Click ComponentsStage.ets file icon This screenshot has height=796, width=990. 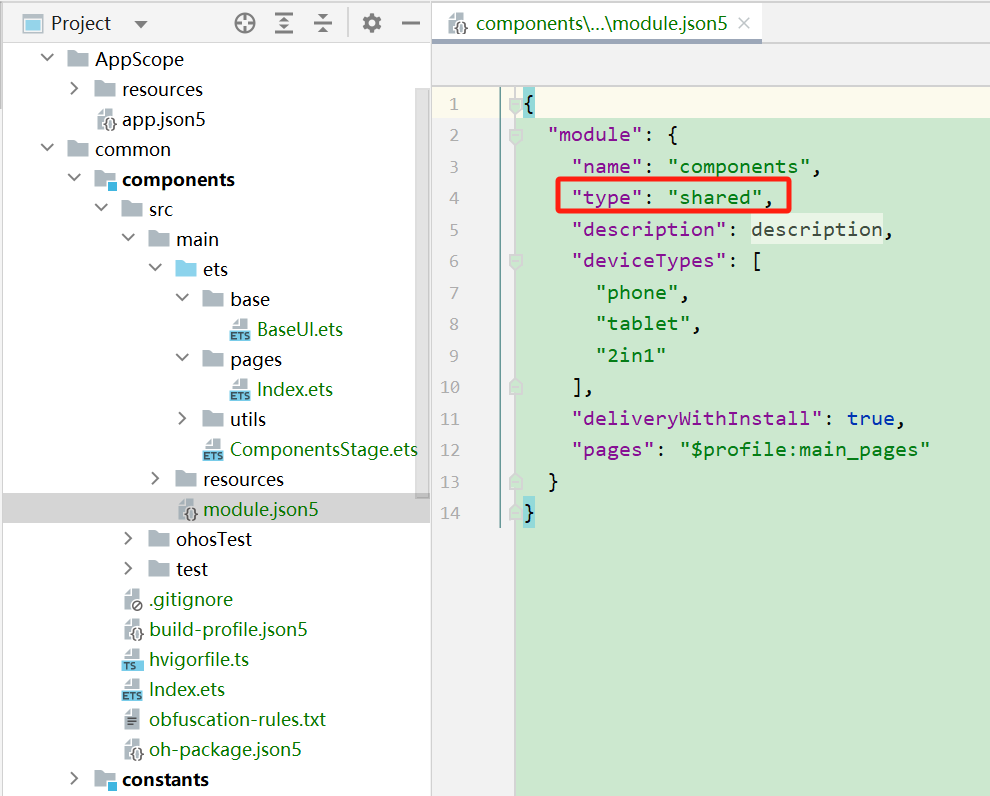pyautogui.click(x=213, y=449)
